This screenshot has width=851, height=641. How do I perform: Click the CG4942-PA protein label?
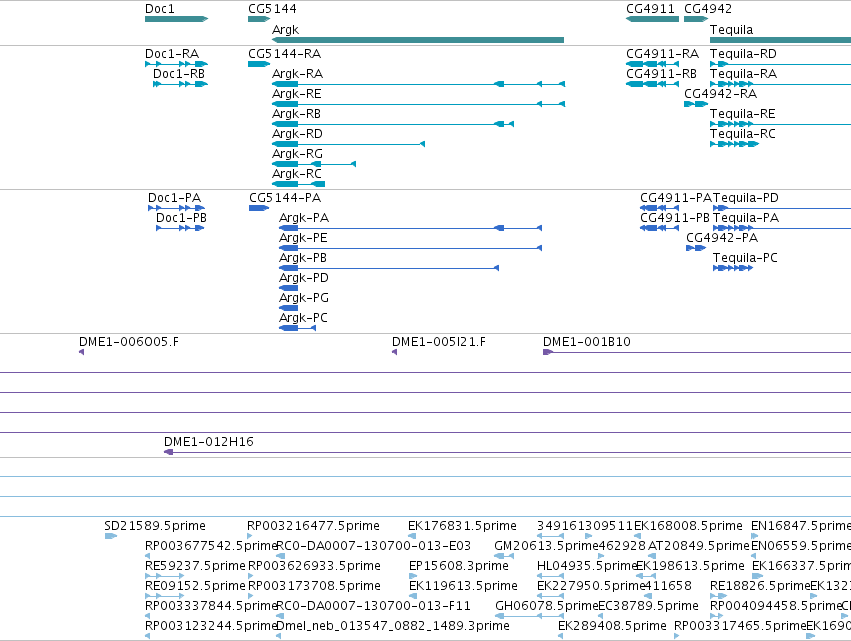point(722,238)
